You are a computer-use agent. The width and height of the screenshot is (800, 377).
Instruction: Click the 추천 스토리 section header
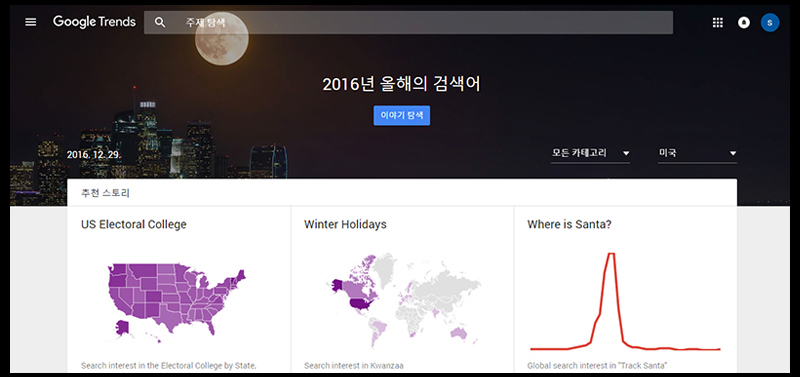tap(105, 193)
